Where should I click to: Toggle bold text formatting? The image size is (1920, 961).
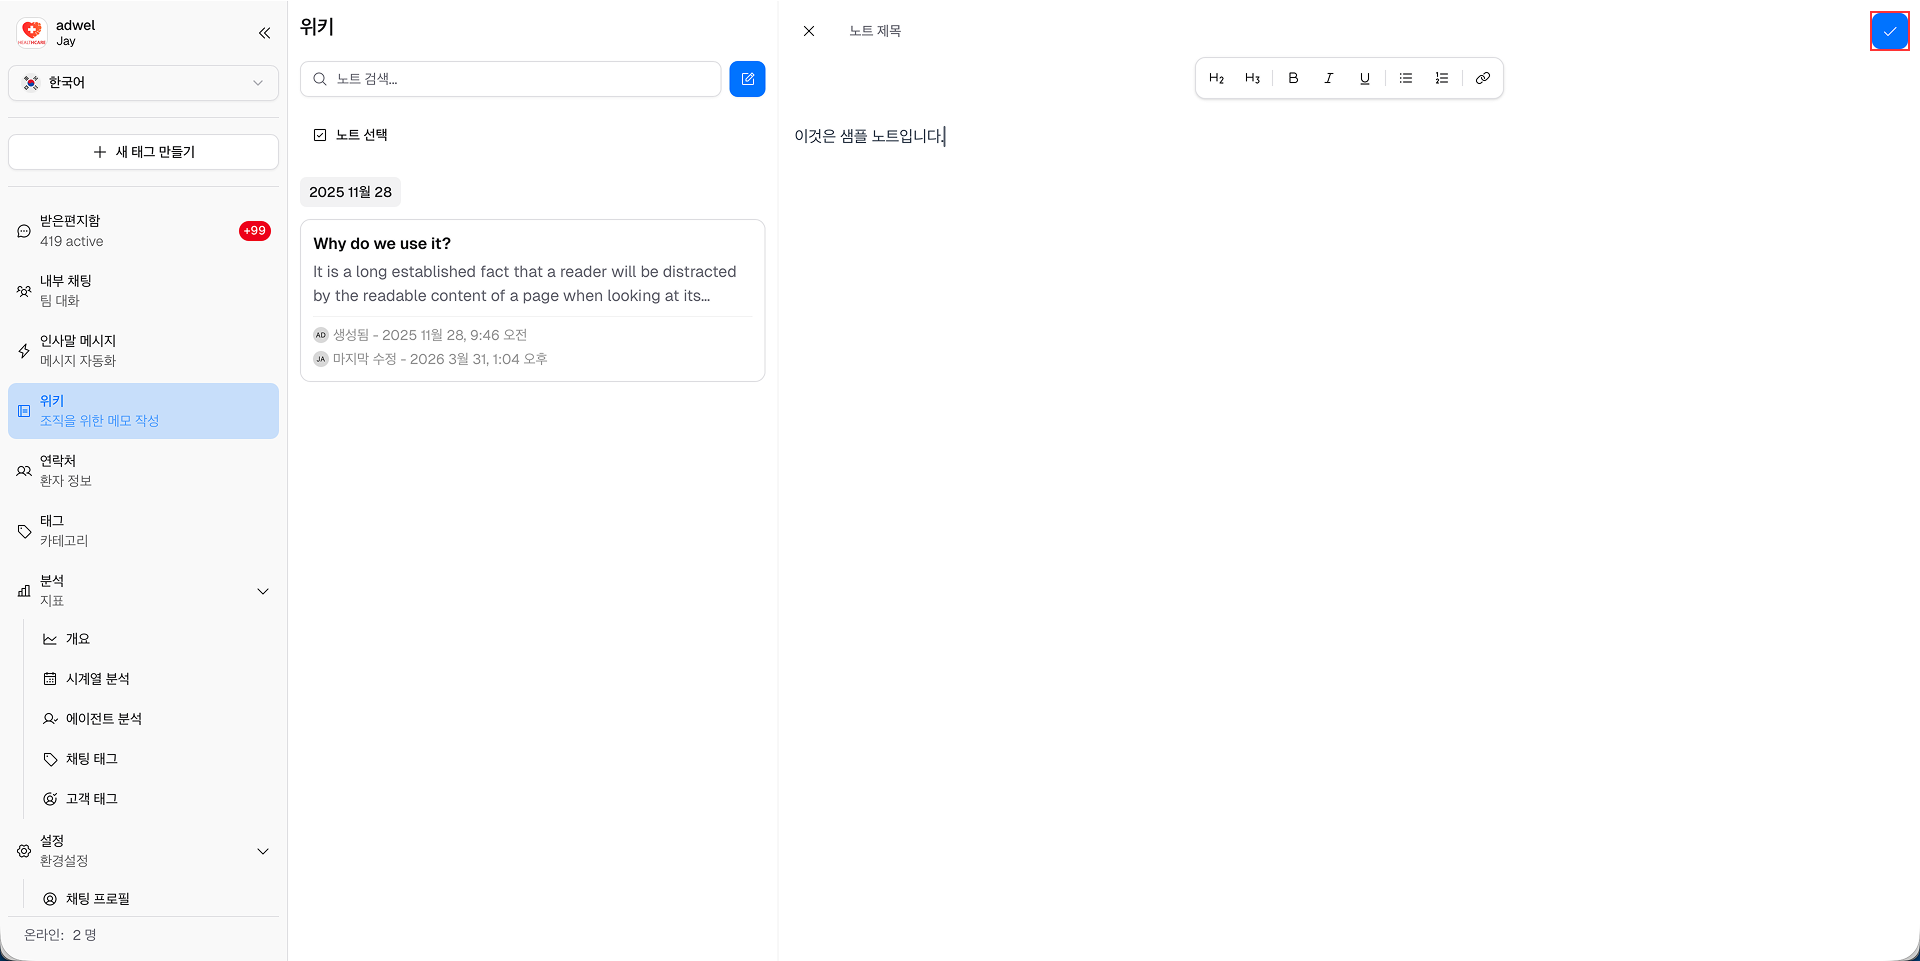[1293, 78]
